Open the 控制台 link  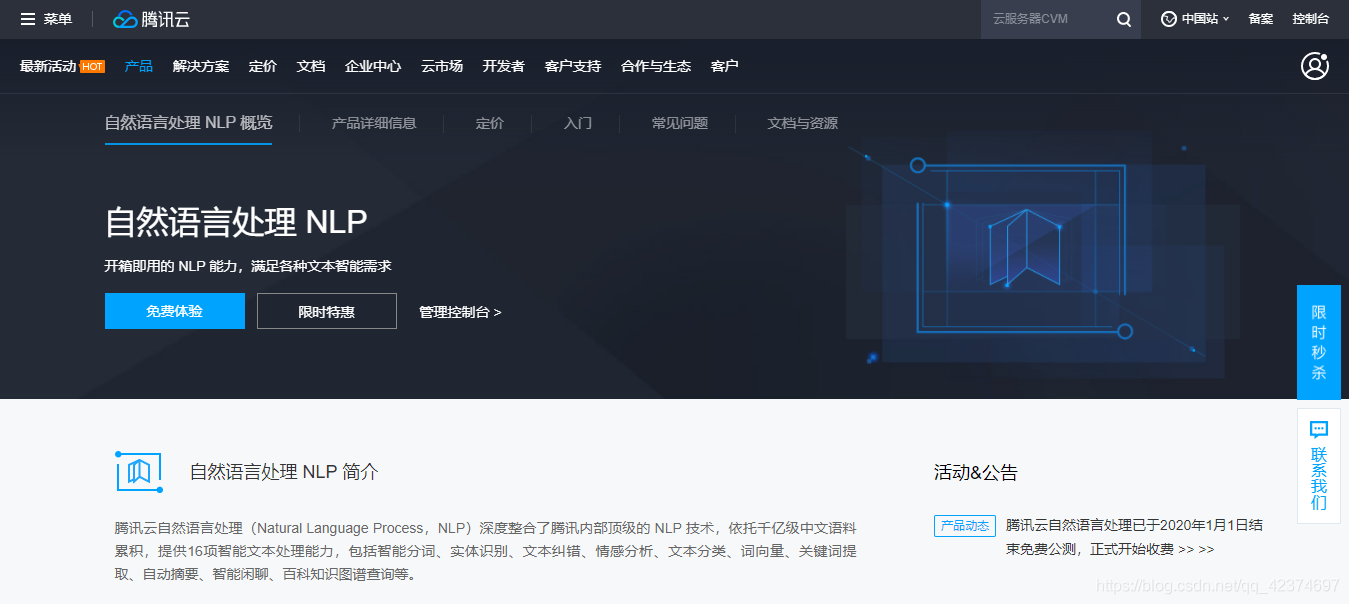pyautogui.click(x=1310, y=19)
